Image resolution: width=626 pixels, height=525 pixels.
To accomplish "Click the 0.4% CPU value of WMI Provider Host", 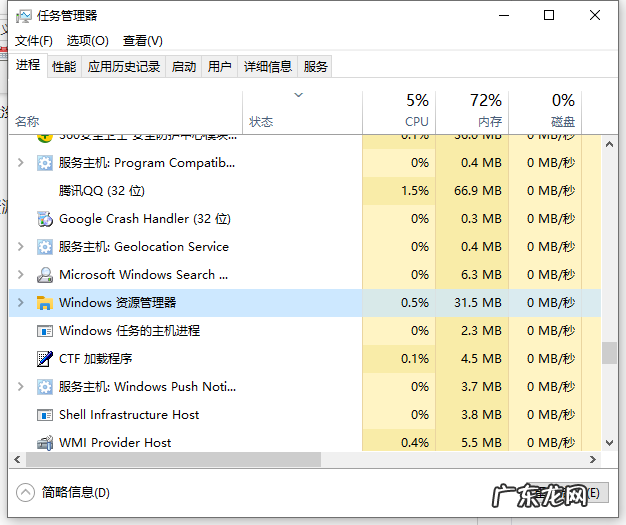I will click(415, 442).
